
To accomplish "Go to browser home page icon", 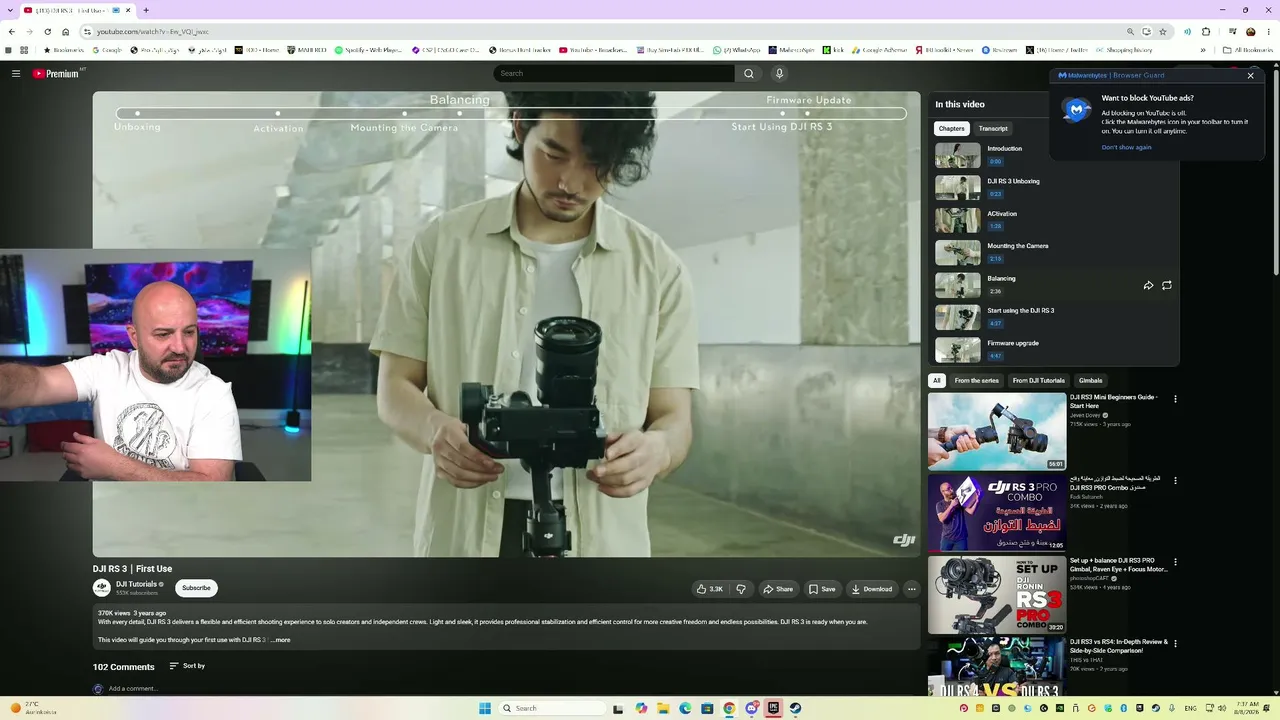I will (x=66, y=32).
